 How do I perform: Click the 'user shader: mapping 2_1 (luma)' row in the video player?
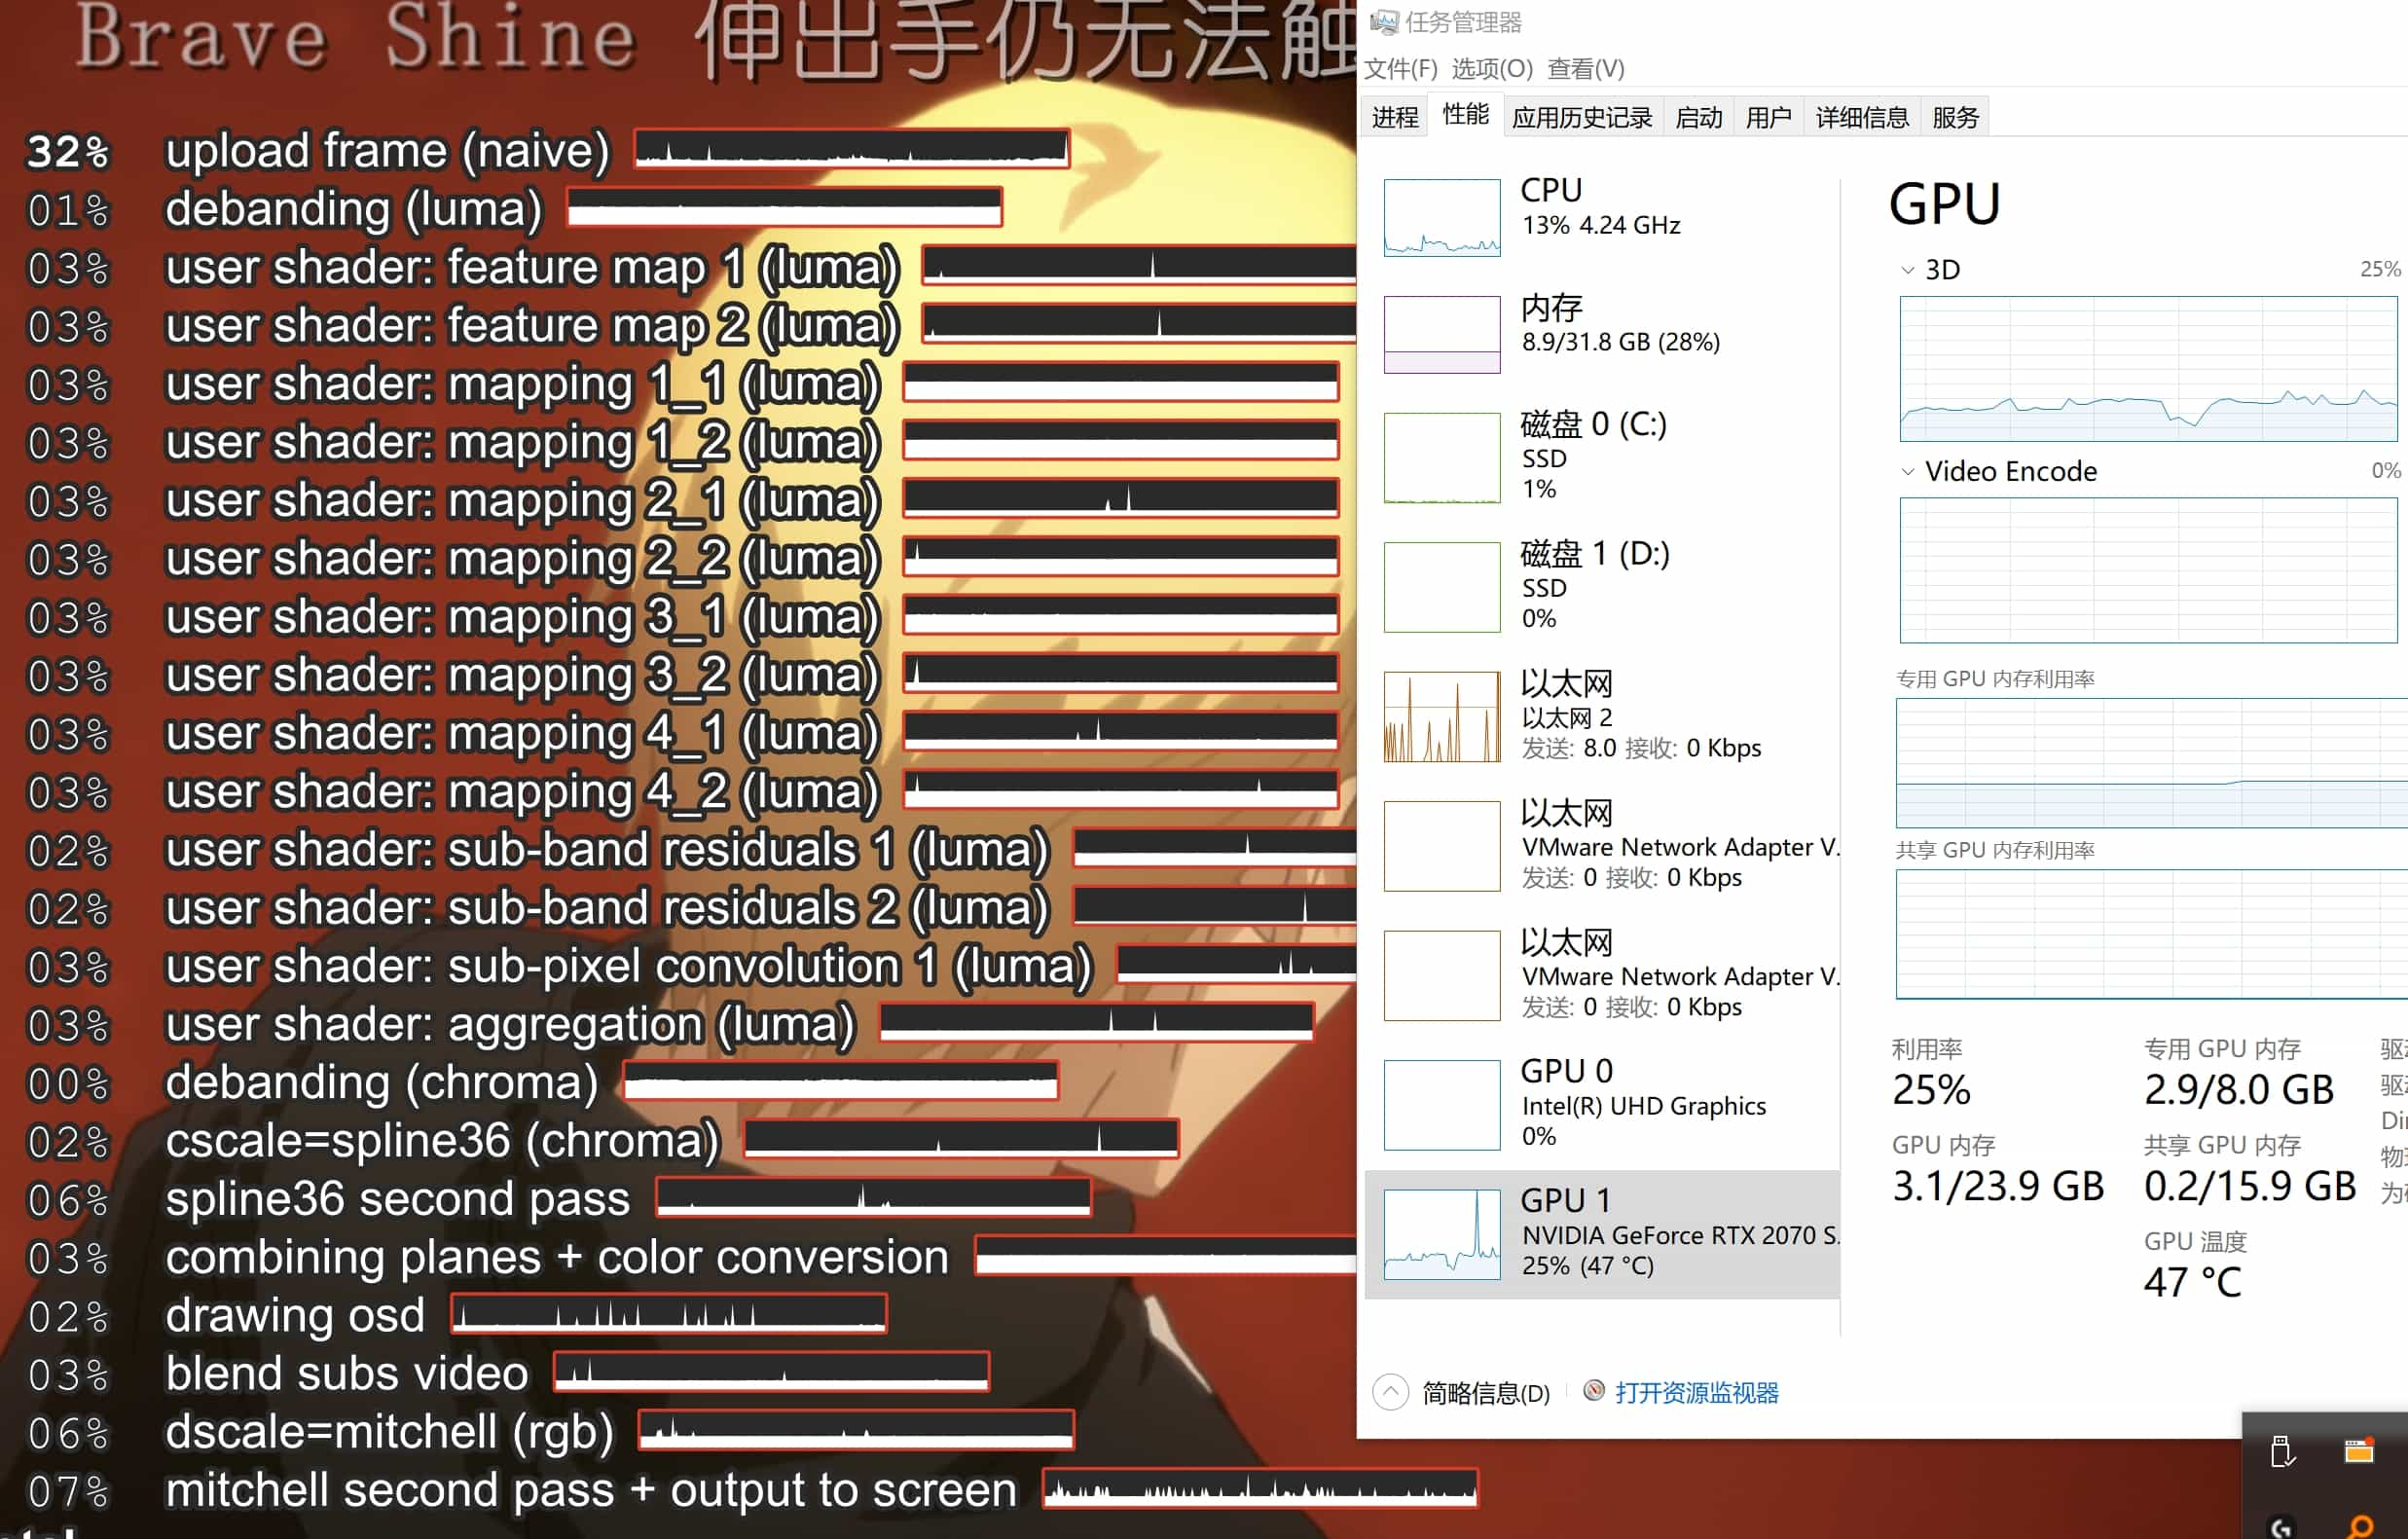coord(682,500)
